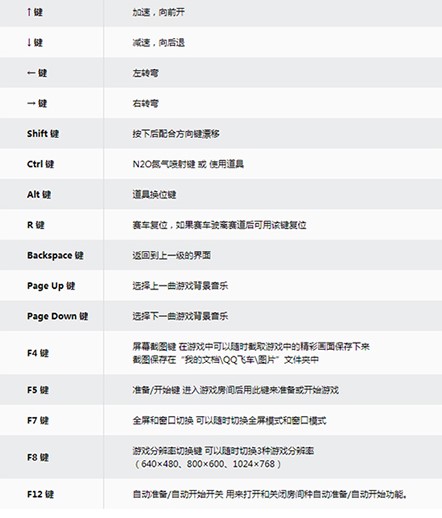Click the '加速，向前开' description
This screenshot has width=442, height=518.
[158, 12]
